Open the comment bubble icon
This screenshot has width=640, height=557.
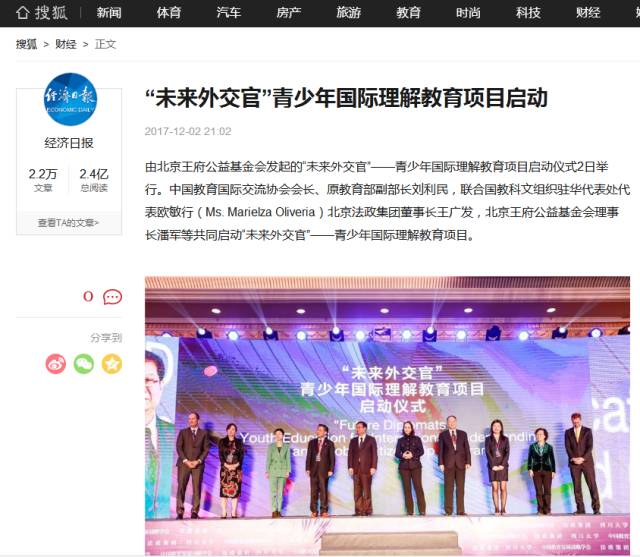(x=112, y=297)
